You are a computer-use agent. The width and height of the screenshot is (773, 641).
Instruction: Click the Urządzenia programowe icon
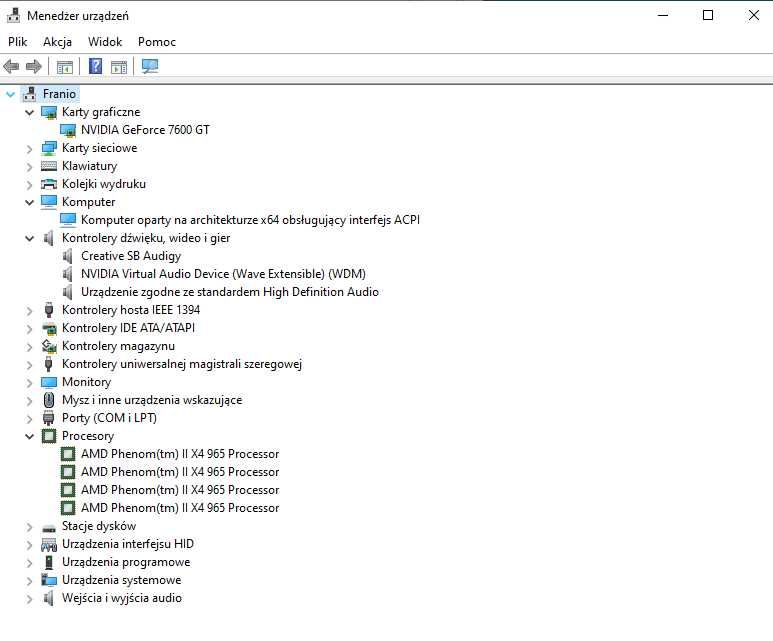point(49,563)
